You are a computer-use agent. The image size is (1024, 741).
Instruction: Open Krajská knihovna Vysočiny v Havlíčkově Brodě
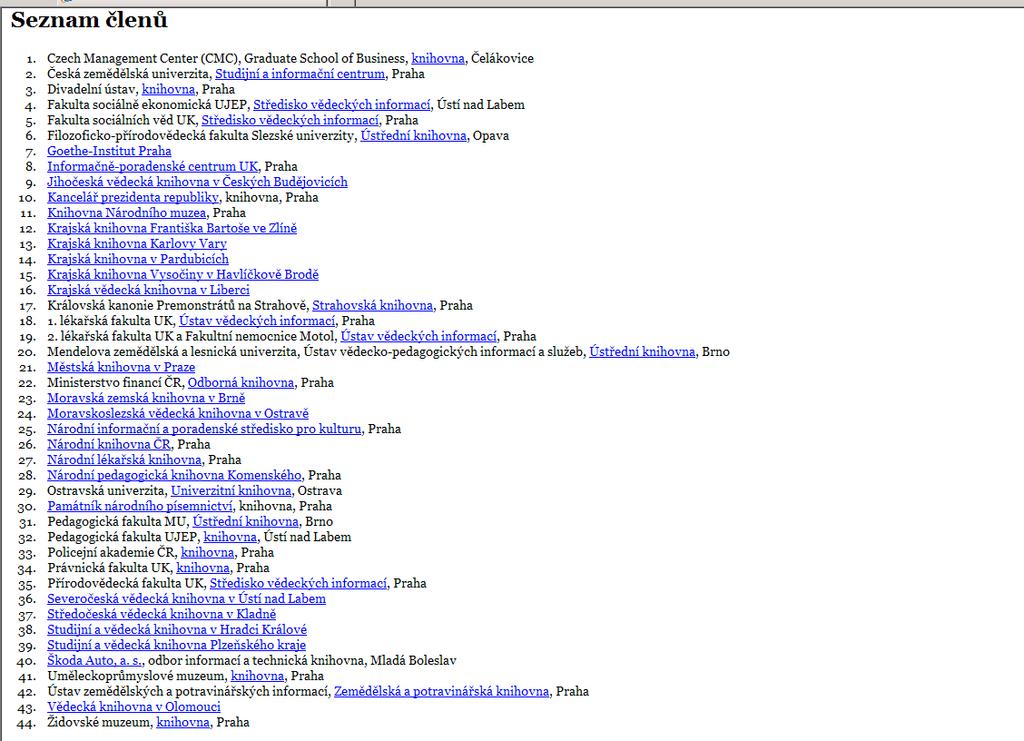(183, 275)
